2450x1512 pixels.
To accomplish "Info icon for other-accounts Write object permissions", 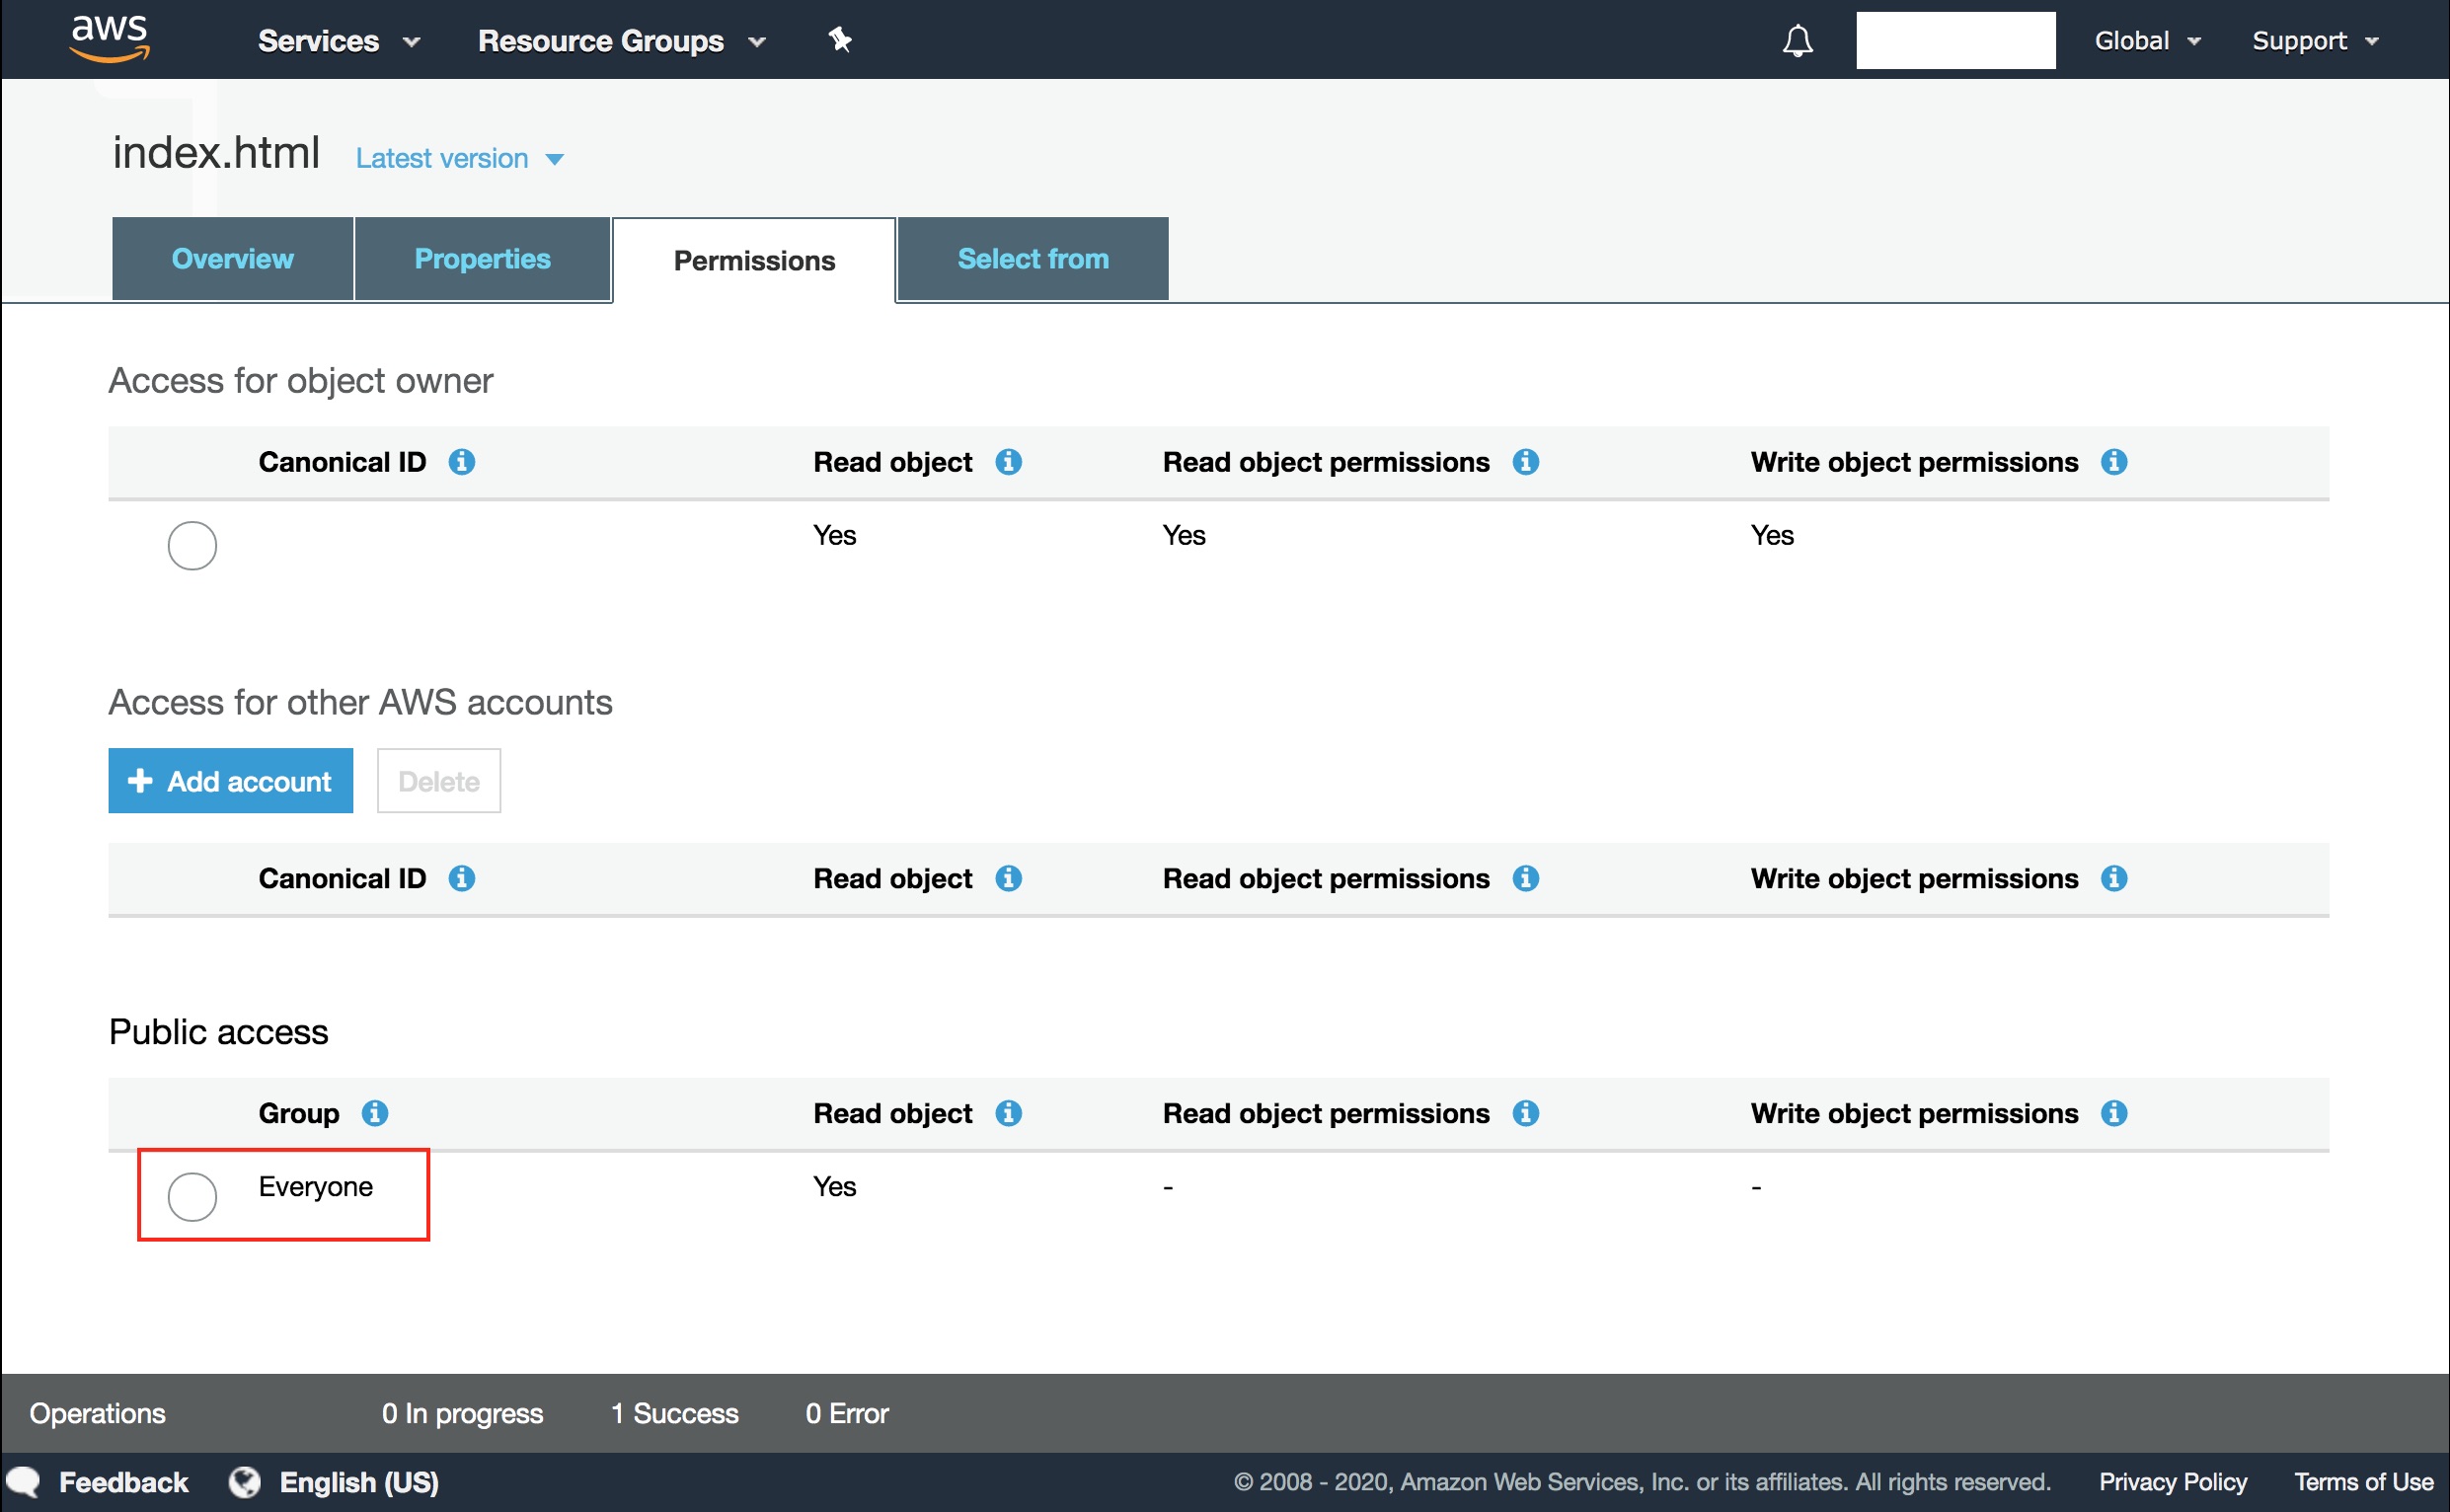I will [x=2113, y=878].
